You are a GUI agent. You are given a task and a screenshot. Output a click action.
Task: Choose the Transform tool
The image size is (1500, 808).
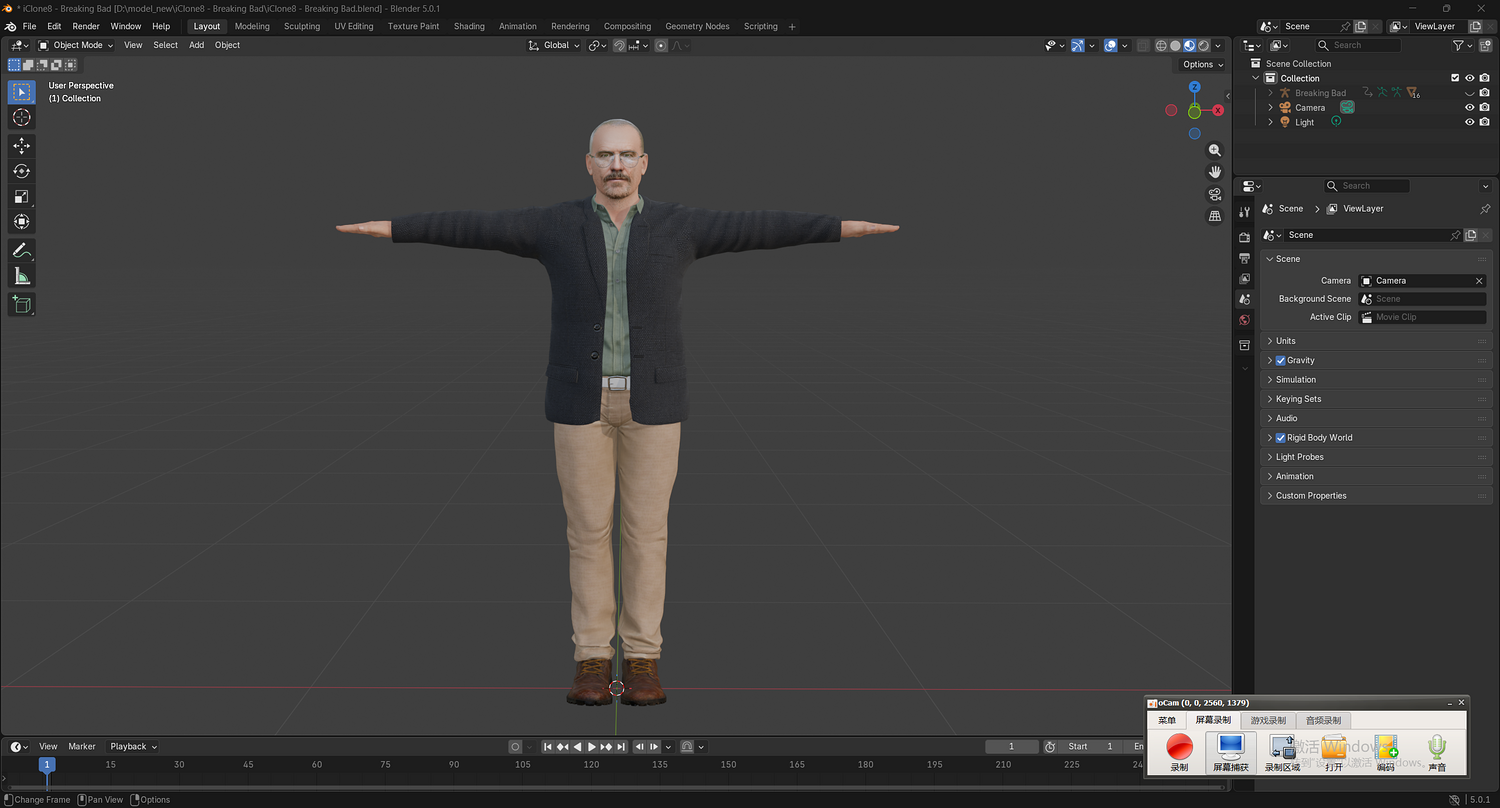coord(21,221)
